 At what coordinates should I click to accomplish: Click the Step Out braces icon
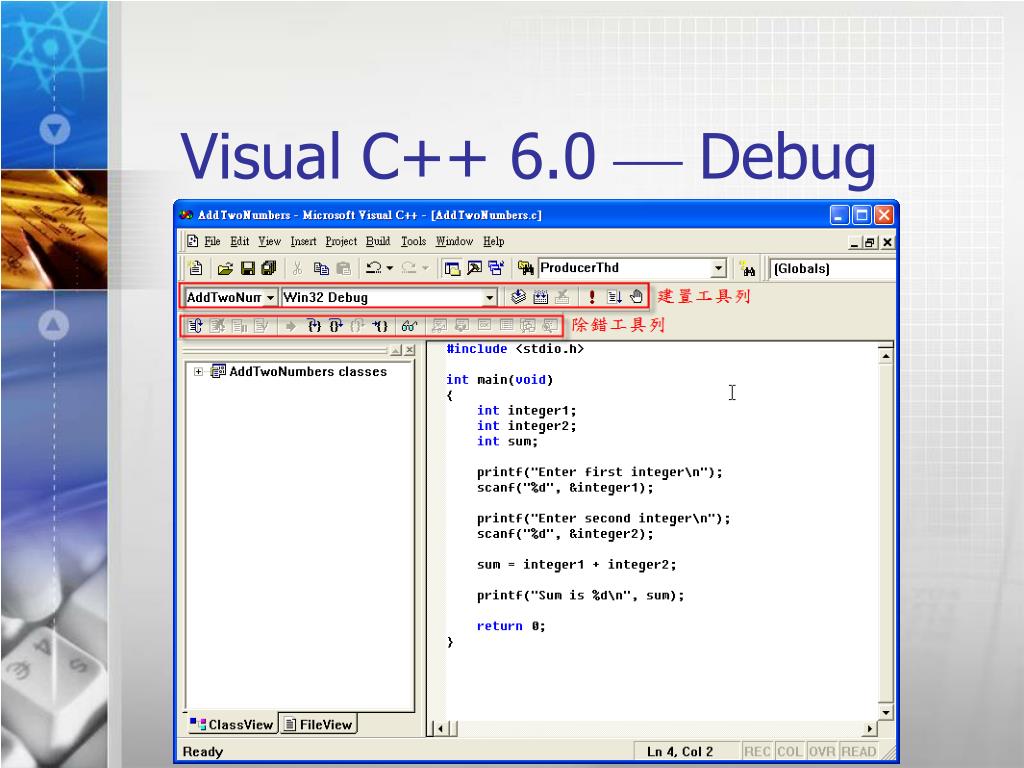point(357,325)
